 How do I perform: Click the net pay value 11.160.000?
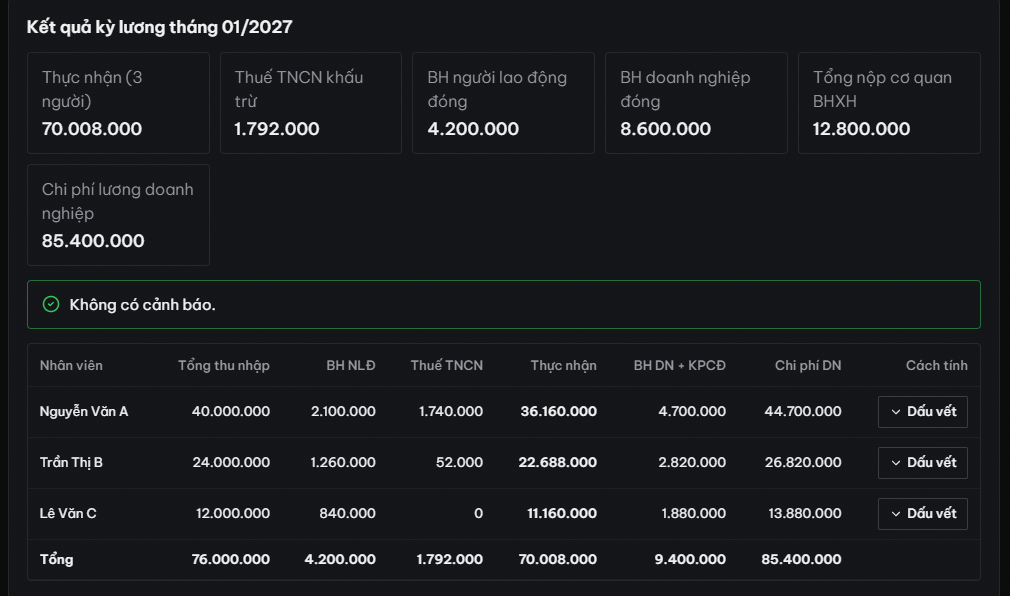point(562,513)
